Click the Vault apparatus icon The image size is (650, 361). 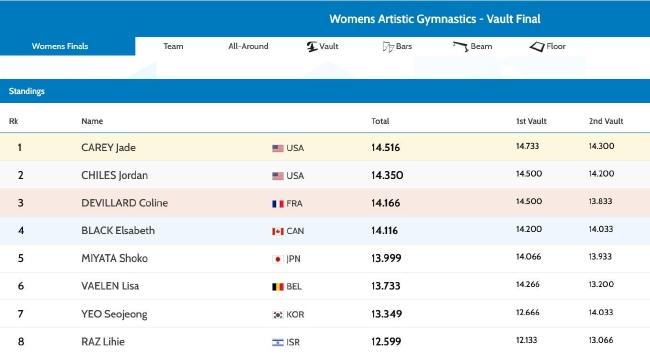point(312,46)
